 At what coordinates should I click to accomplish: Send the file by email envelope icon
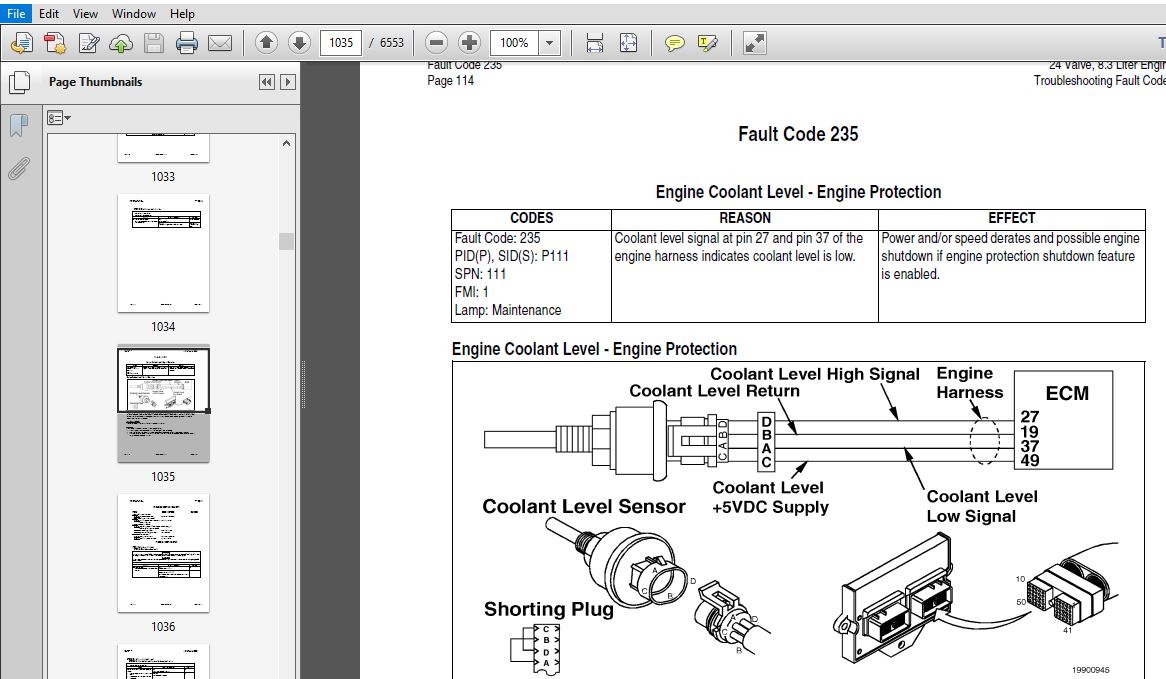220,43
